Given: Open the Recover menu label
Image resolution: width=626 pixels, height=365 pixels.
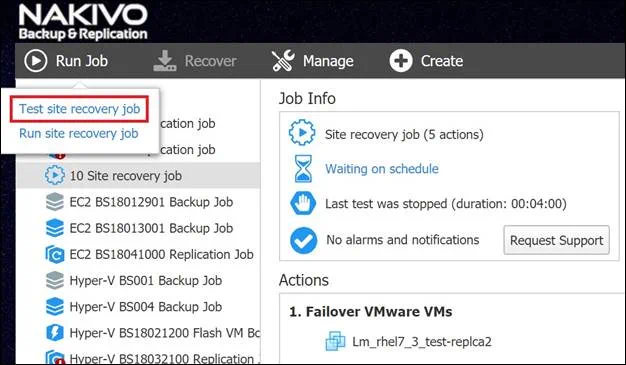Looking at the screenshot, I should [x=210, y=61].
